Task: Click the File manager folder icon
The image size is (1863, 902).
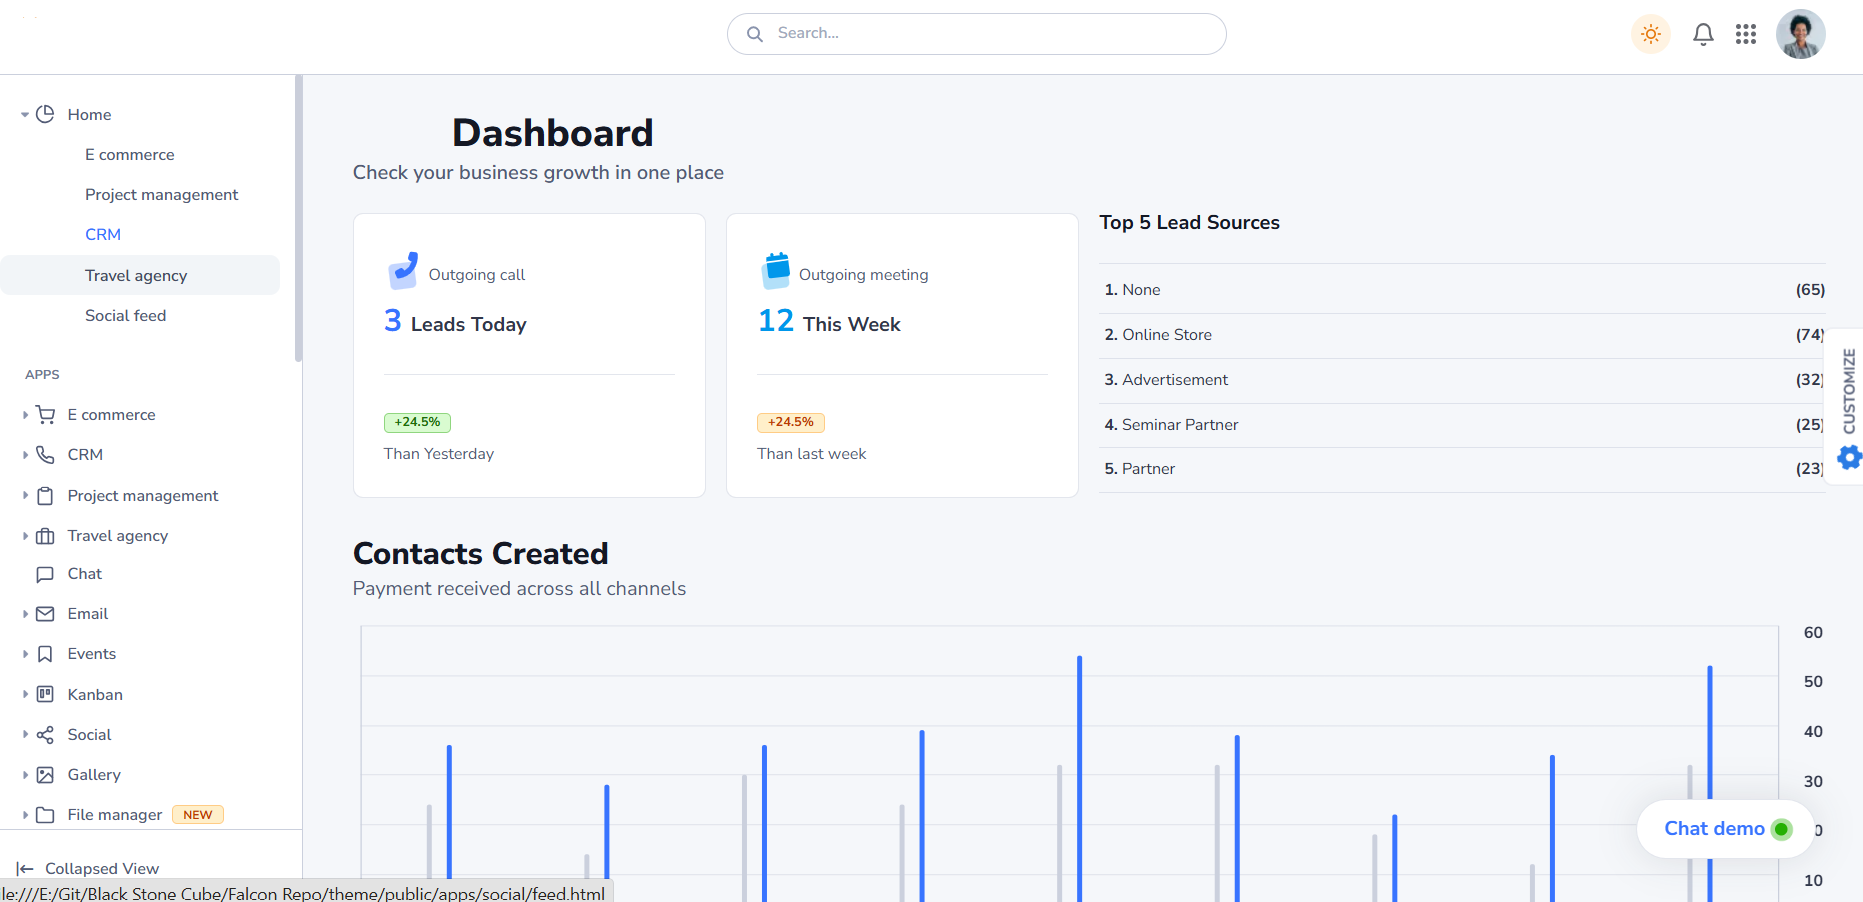Action: click(x=45, y=815)
